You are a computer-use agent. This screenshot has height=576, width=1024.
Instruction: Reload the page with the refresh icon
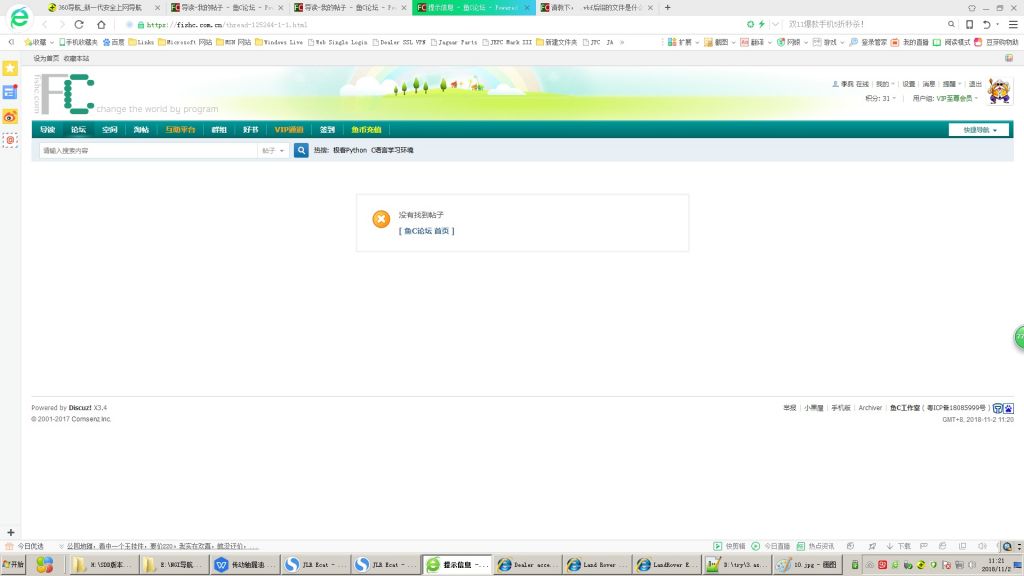coord(79,24)
